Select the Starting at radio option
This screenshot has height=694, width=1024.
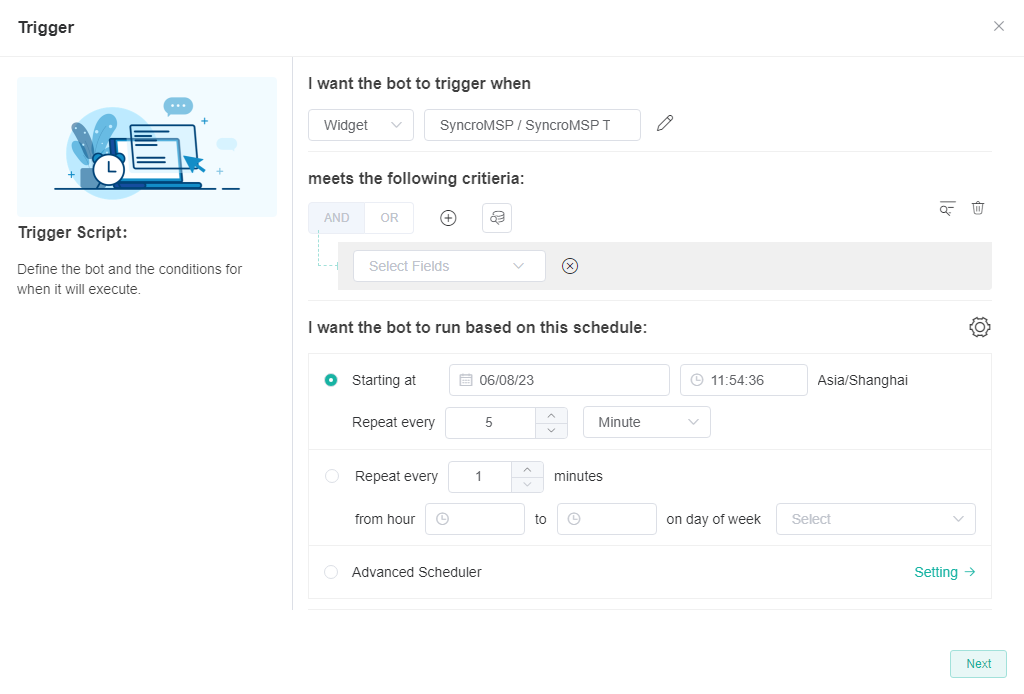coord(331,380)
